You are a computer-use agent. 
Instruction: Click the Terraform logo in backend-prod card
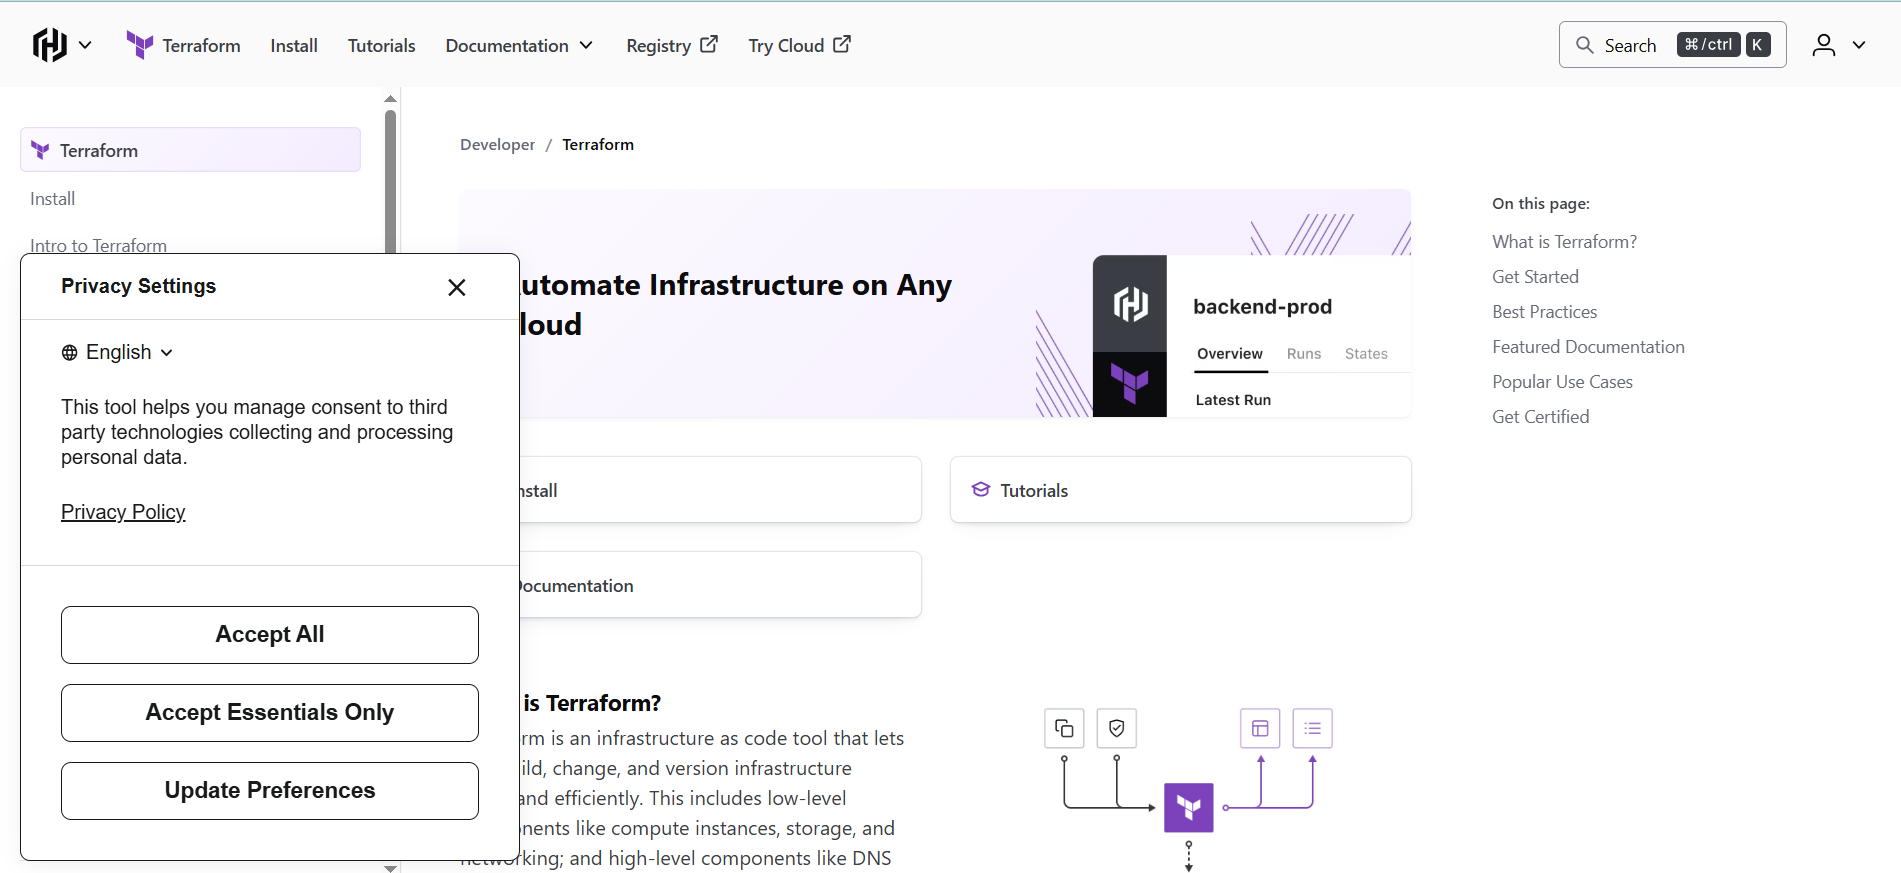point(1130,384)
